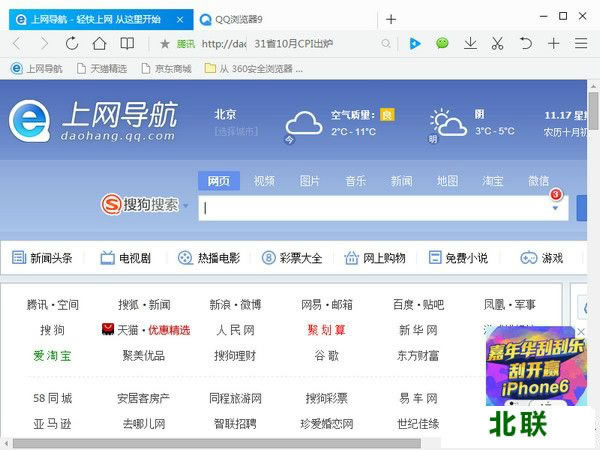Open the 腾讯·空间 link
The height and width of the screenshot is (450, 600).
(53, 305)
